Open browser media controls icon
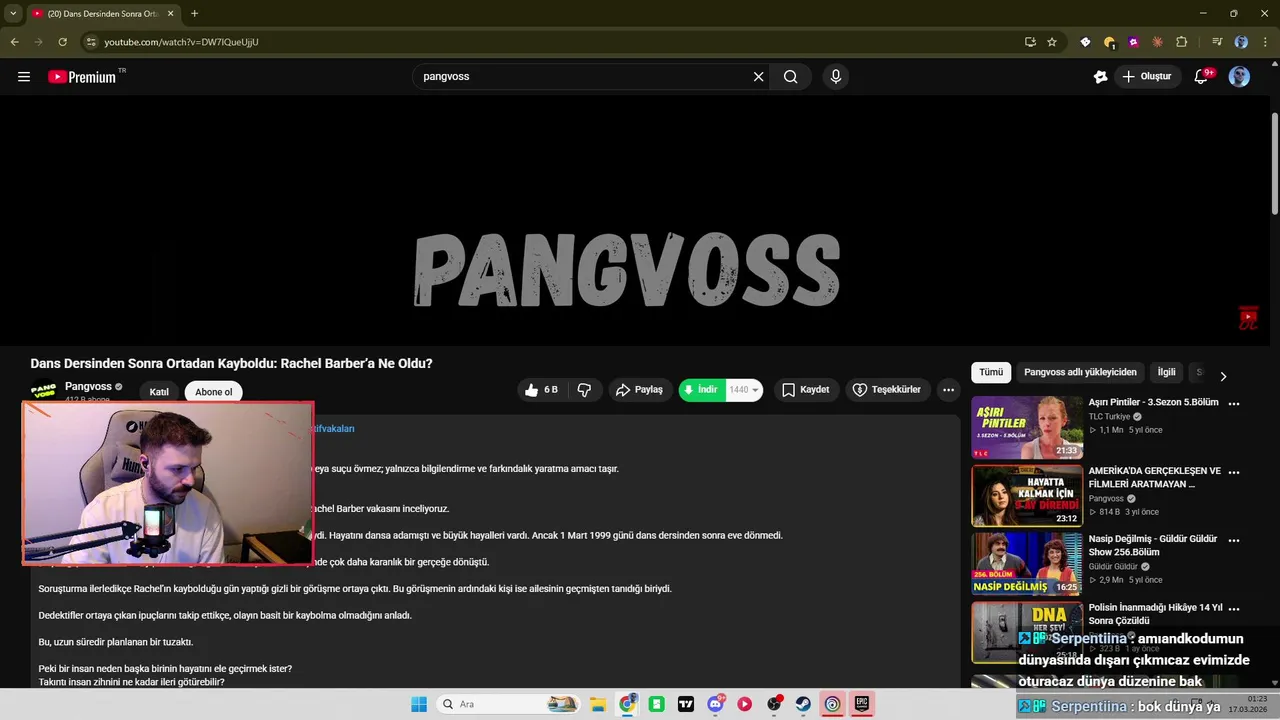 1217,42
